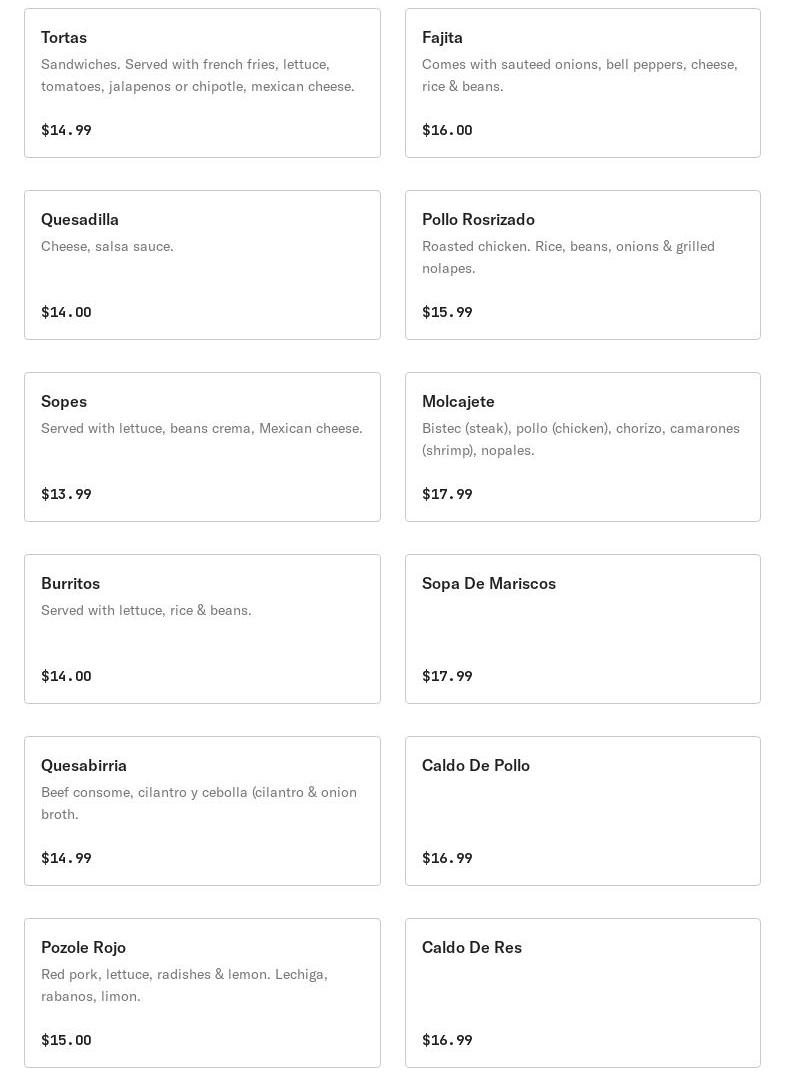The width and height of the screenshot is (785, 1092).
Task: Click the $16.00 price on Fajita
Action: [447, 130]
